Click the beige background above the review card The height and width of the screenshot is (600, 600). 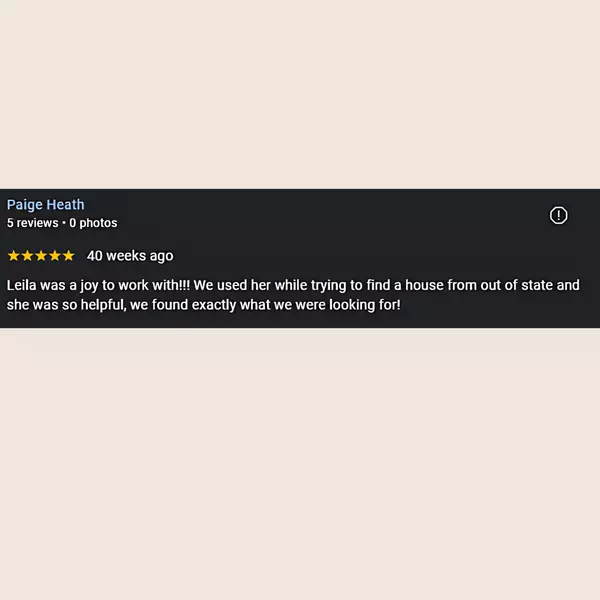300,94
